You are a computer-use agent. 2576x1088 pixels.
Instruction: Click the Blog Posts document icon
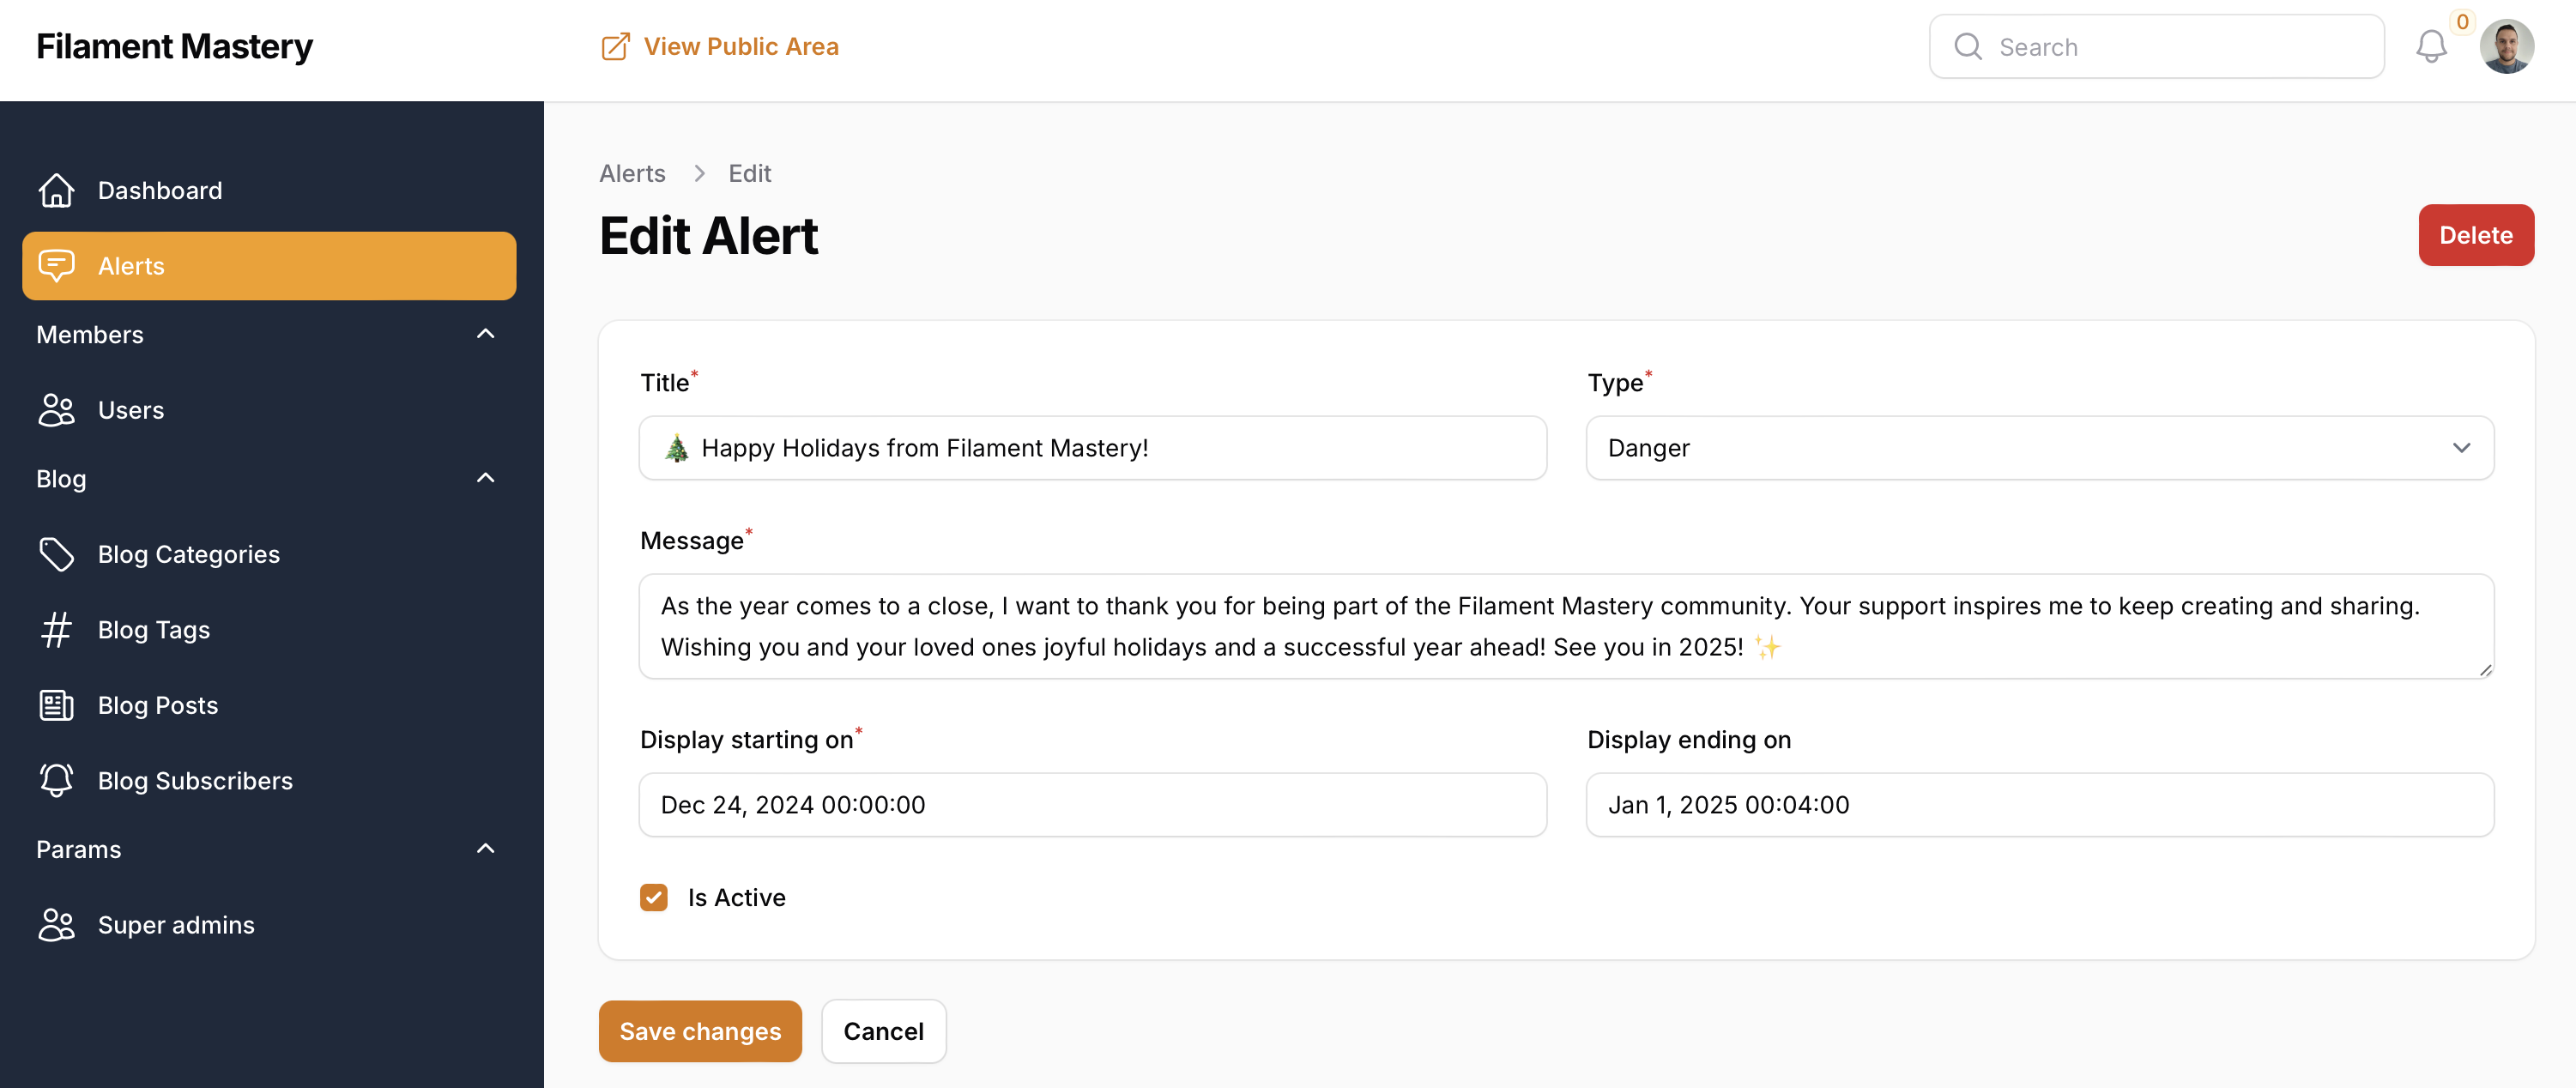56,704
